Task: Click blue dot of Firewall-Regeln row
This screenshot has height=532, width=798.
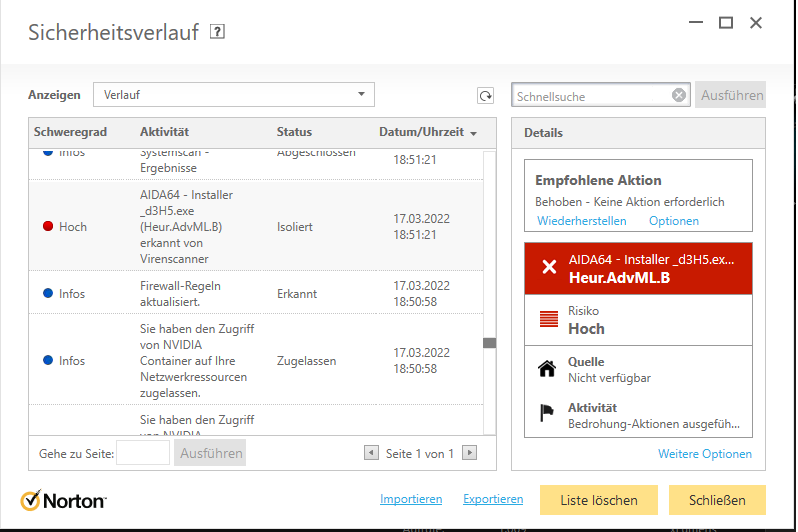Action: pyautogui.click(x=48, y=293)
